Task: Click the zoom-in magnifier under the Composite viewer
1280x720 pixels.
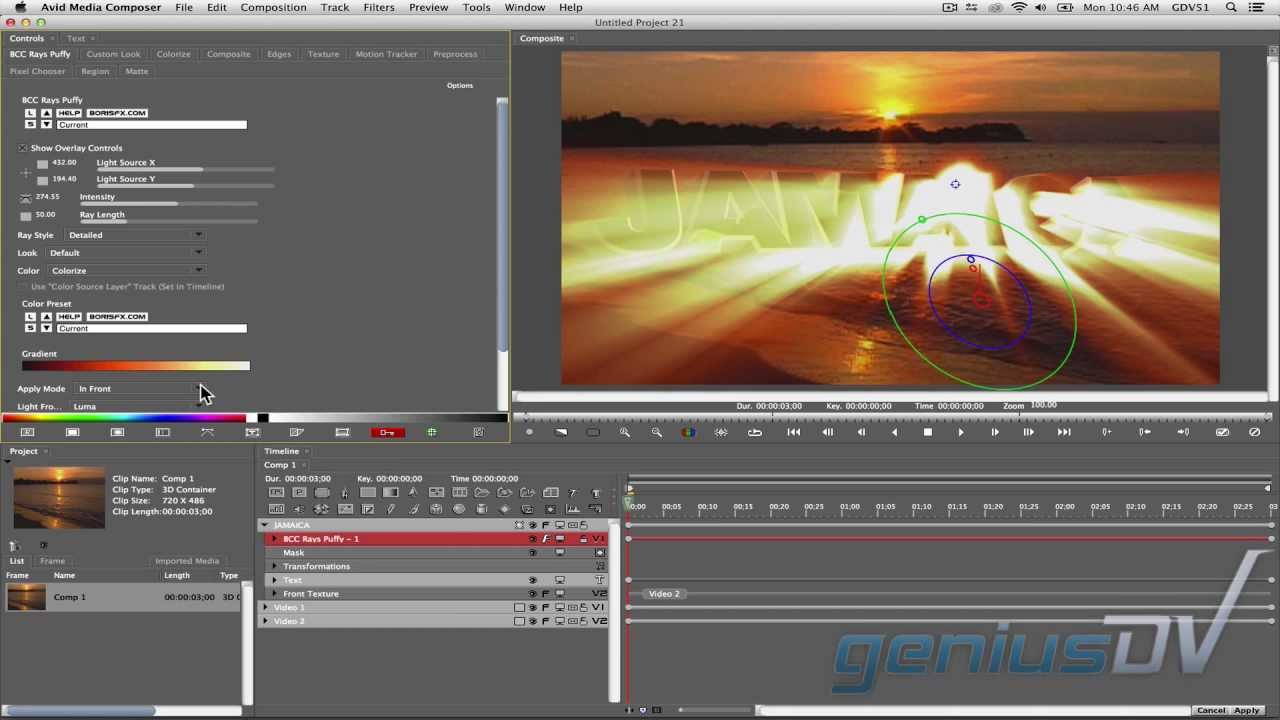Action: click(x=625, y=432)
